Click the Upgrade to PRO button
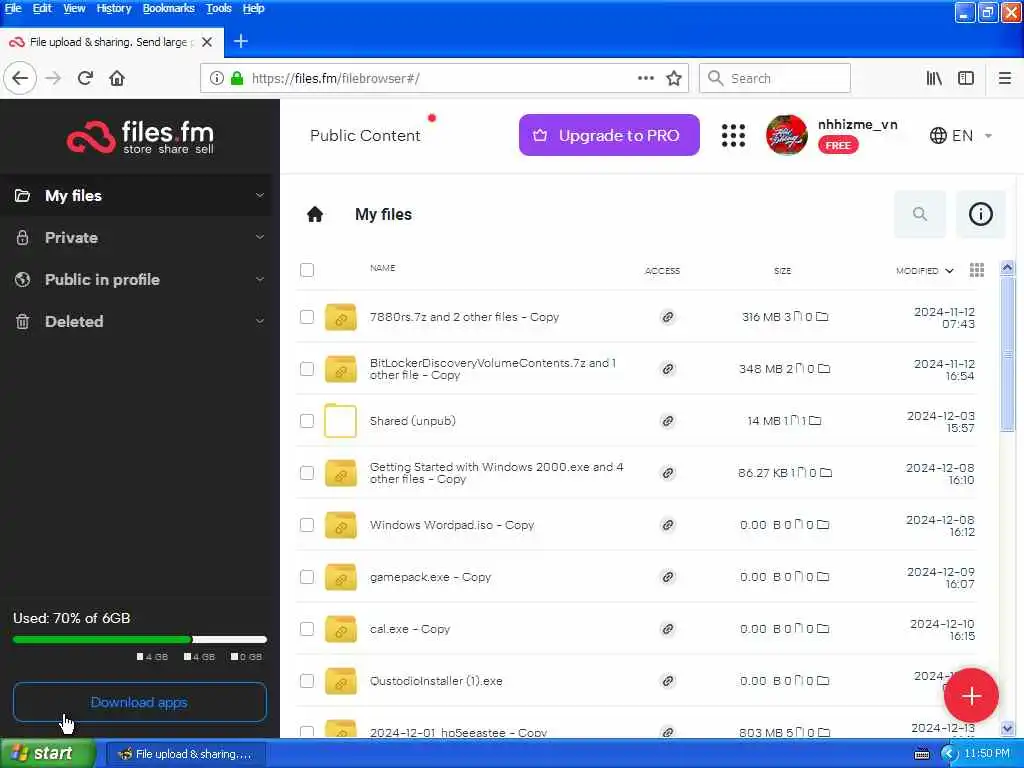This screenshot has height=768, width=1024. [609, 135]
